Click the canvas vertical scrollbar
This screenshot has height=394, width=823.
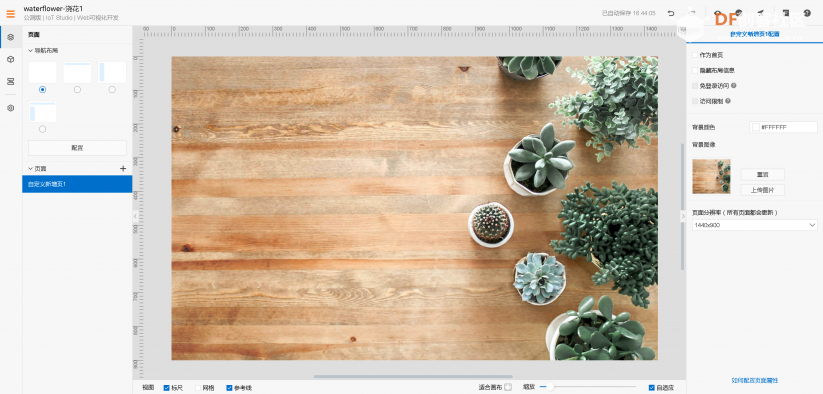tap(682, 207)
